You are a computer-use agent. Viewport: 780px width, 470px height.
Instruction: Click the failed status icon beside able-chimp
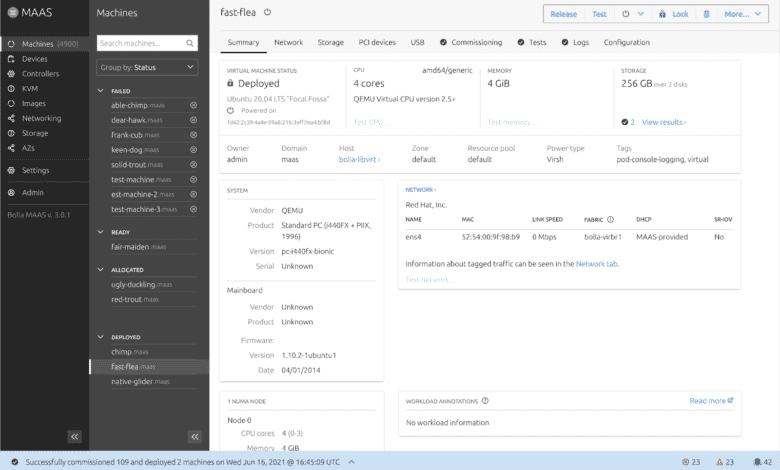pyautogui.click(x=194, y=105)
